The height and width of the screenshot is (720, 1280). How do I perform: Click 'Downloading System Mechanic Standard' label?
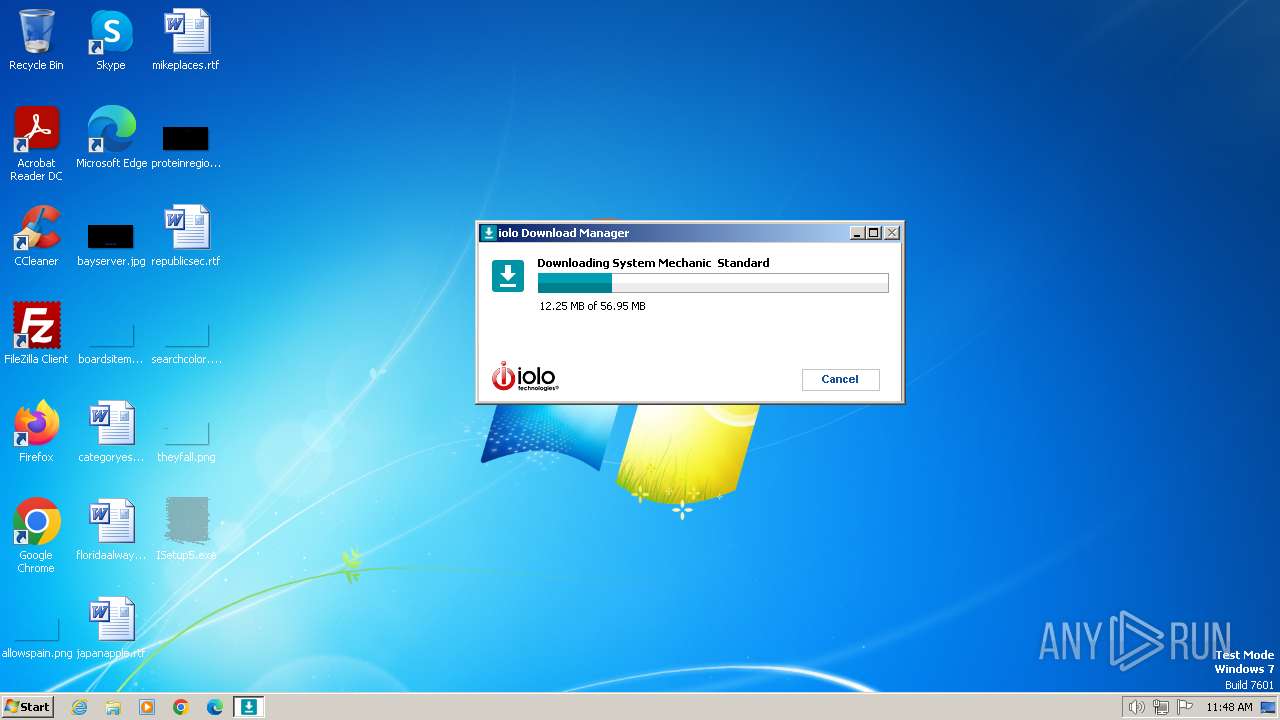(x=653, y=263)
